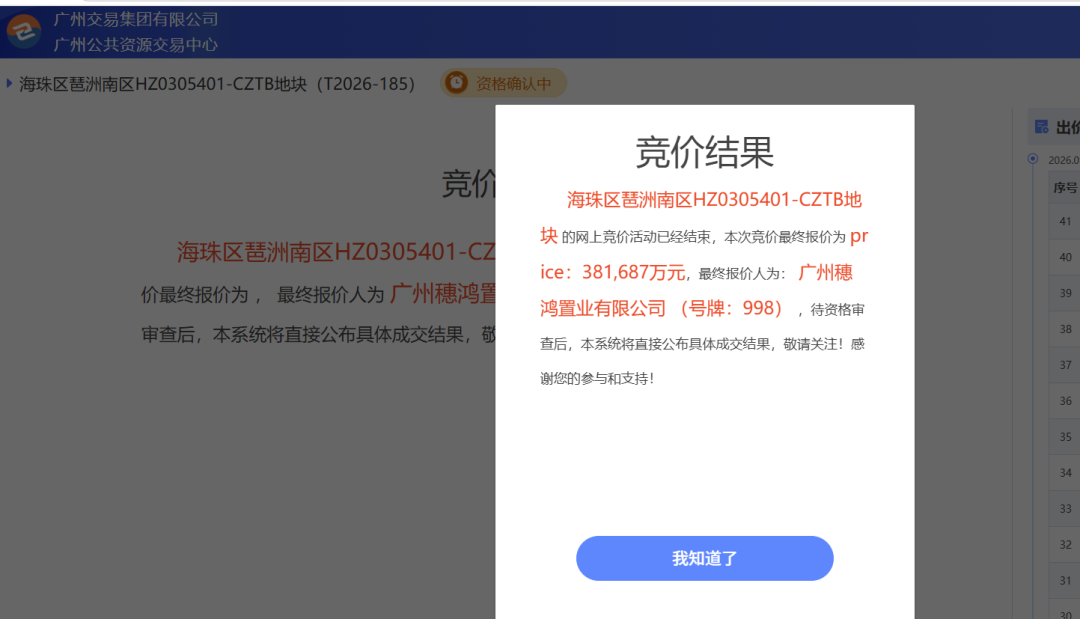Viewport: 1080px width, 619px height.
Task: Select bid row number 32
Action: 1066,544
